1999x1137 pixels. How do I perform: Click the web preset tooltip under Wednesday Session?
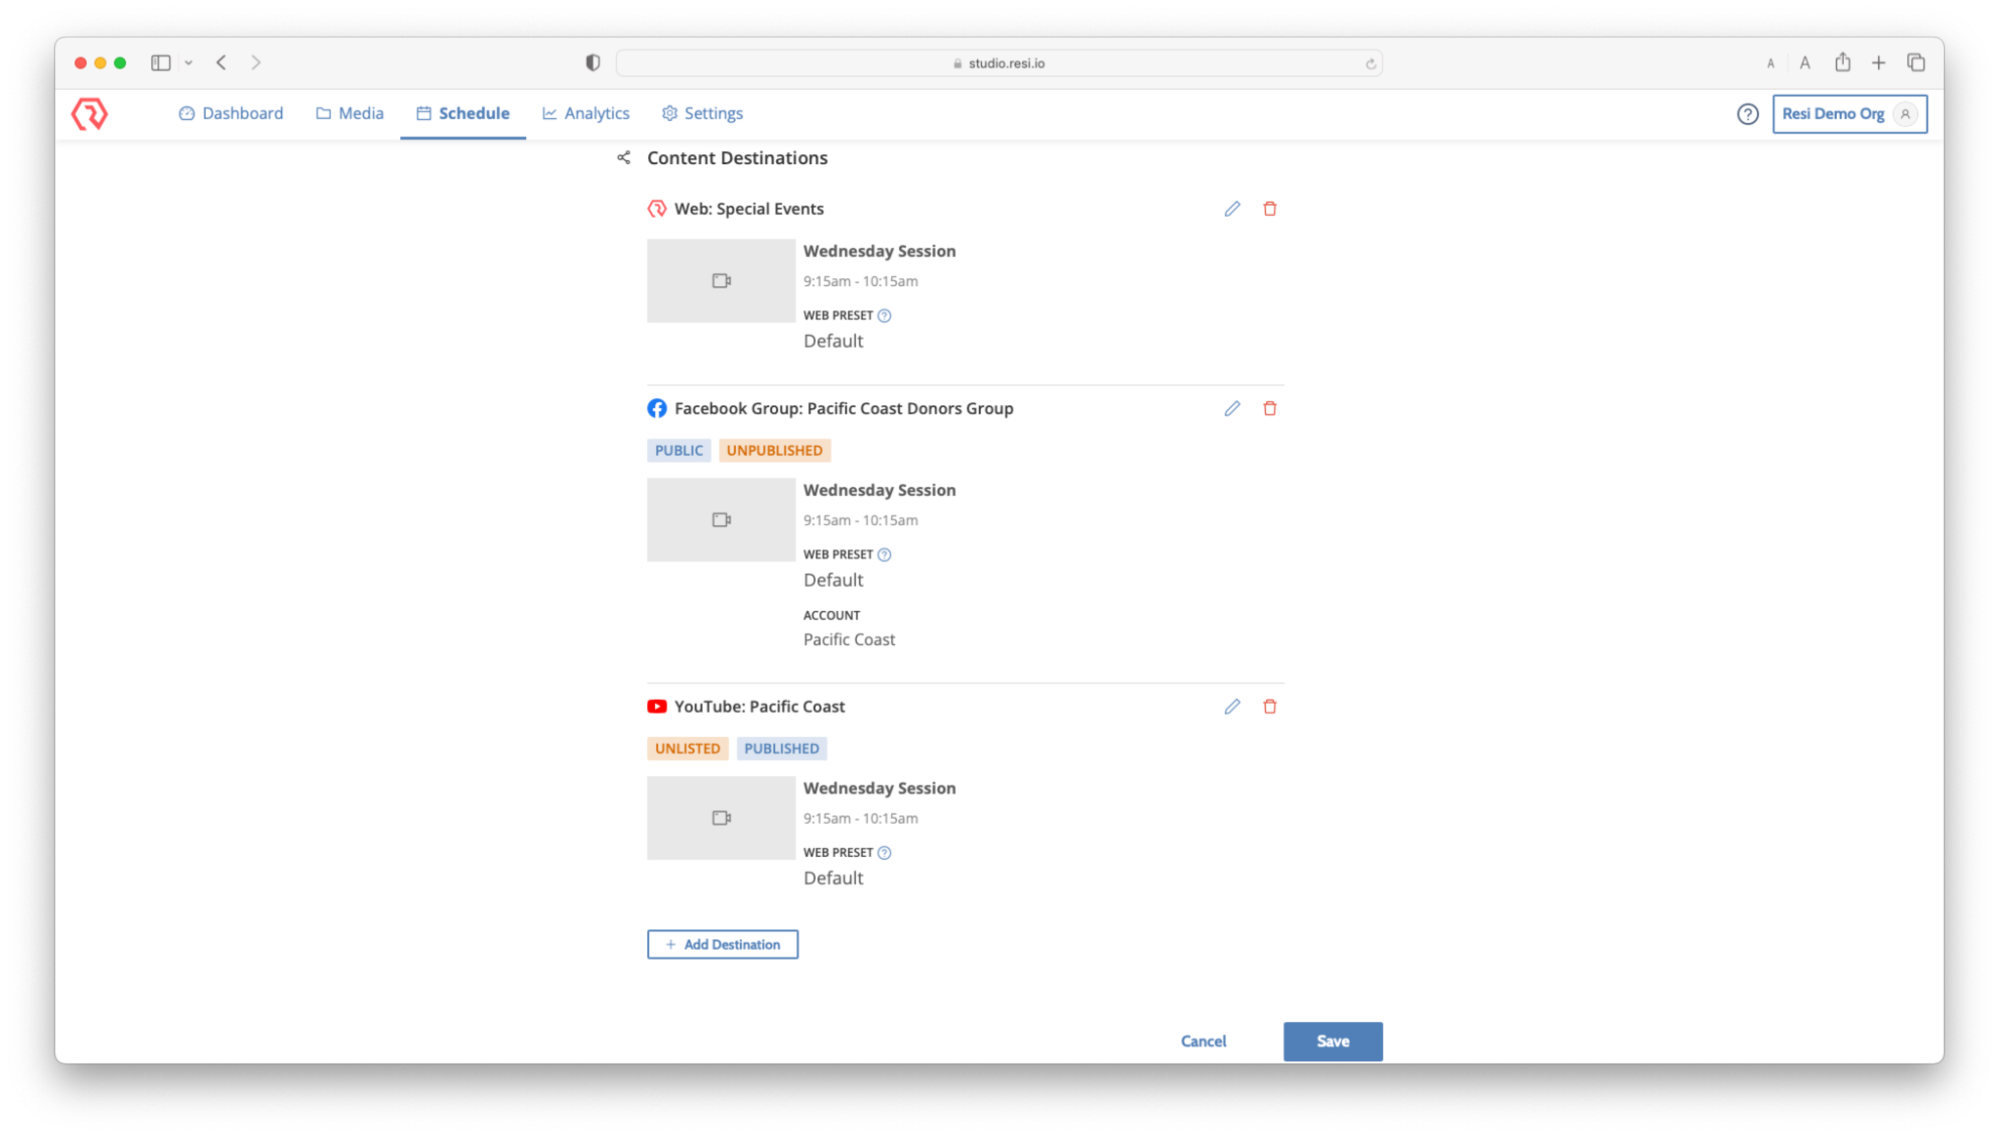[x=884, y=315]
